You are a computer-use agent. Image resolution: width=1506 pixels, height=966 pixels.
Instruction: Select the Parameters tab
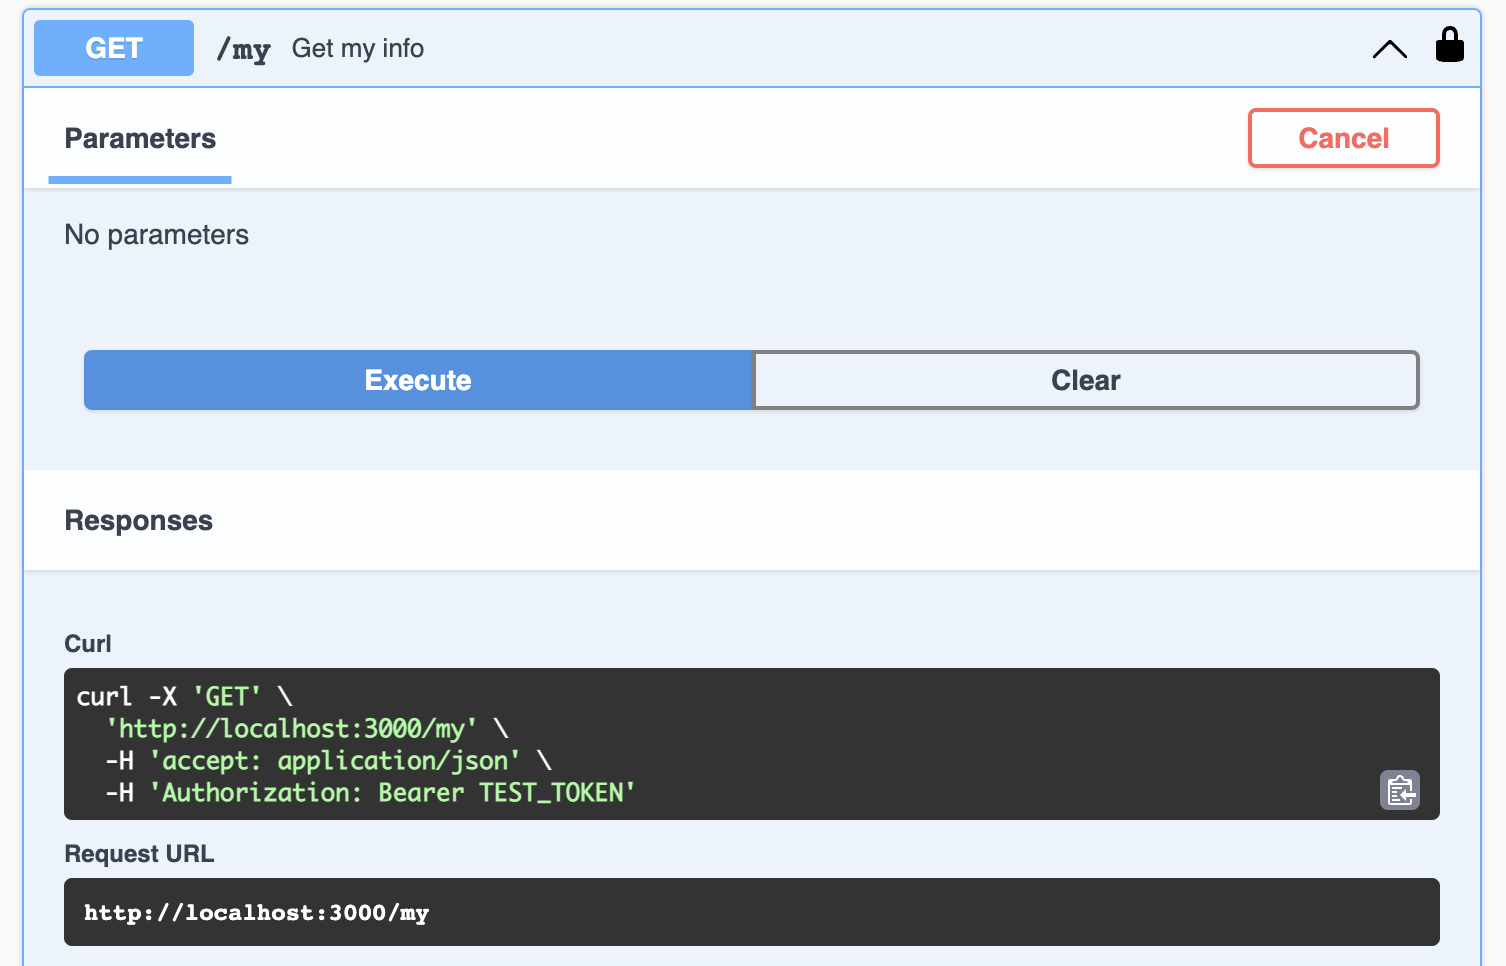point(140,139)
